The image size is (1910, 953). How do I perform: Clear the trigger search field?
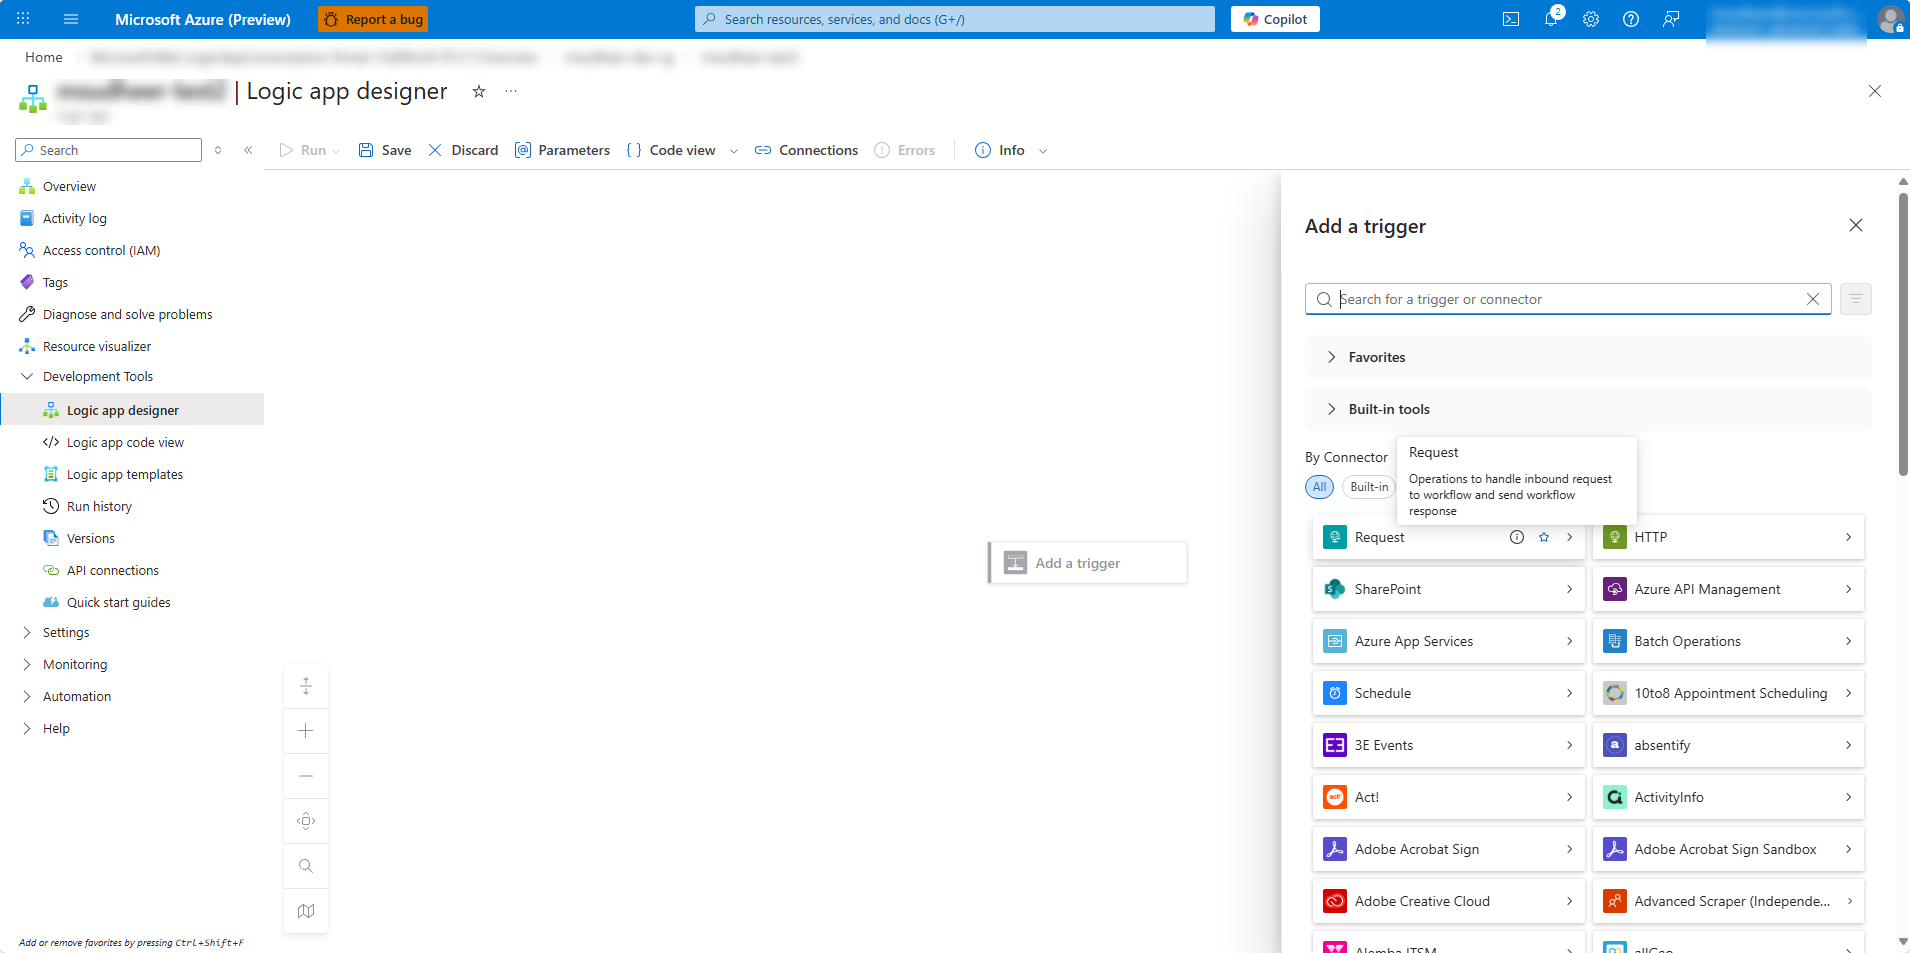tap(1813, 299)
